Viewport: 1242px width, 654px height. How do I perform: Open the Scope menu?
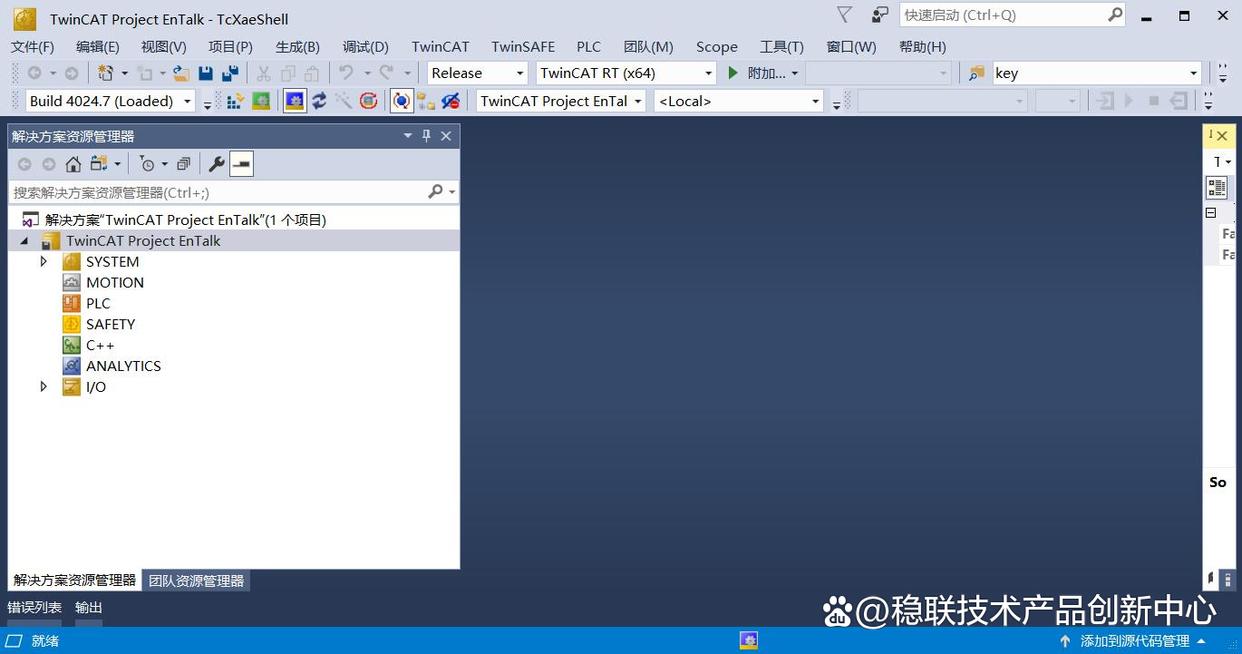pyautogui.click(x=717, y=47)
